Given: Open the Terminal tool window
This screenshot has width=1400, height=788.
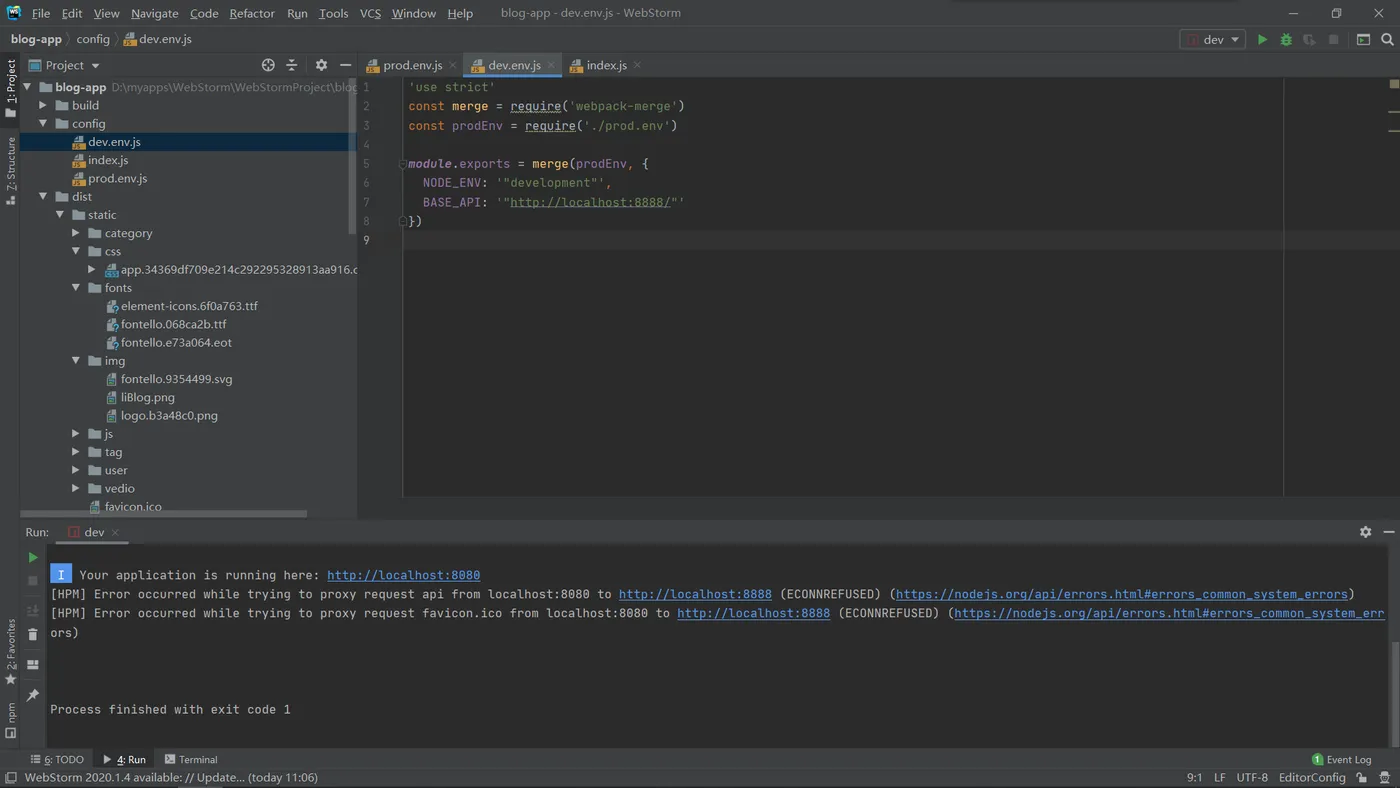Looking at the screenshot, I should pos(191,759).
